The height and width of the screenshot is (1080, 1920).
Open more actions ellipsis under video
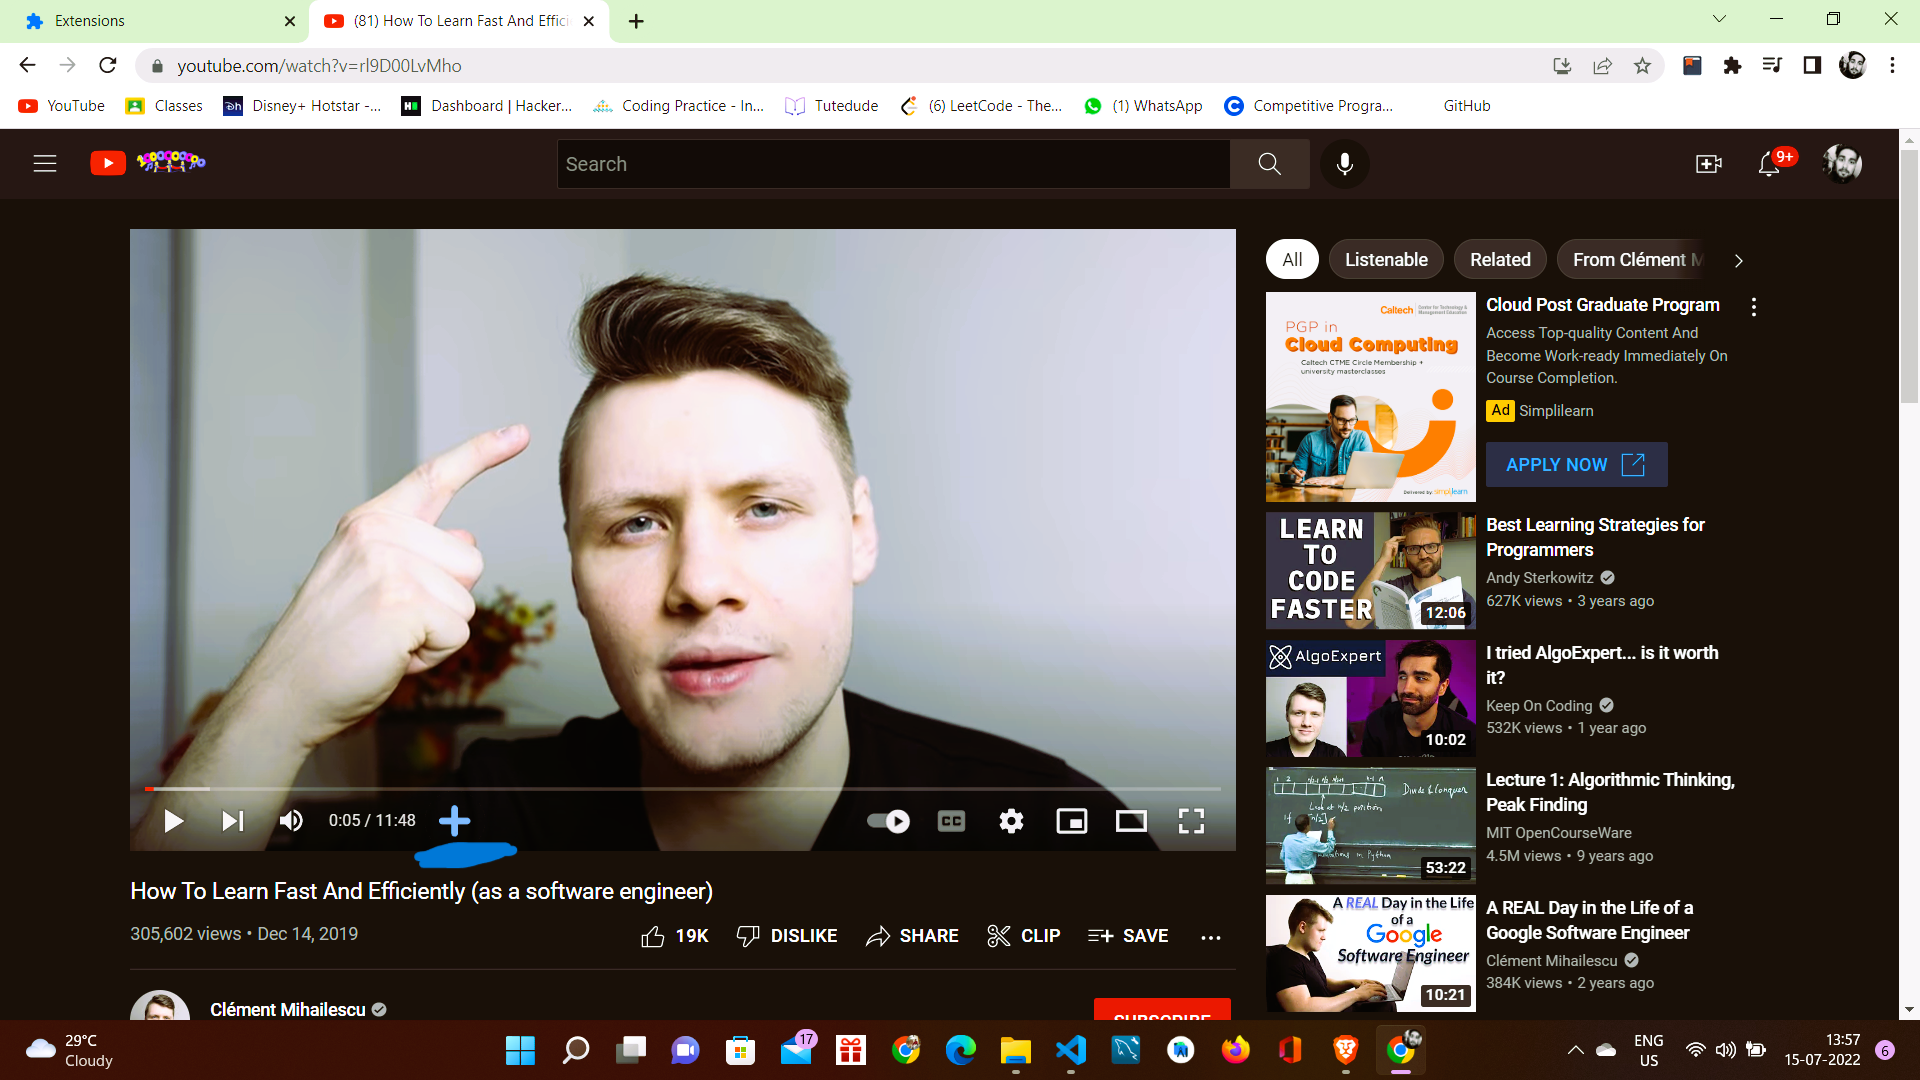point(1211,937)
